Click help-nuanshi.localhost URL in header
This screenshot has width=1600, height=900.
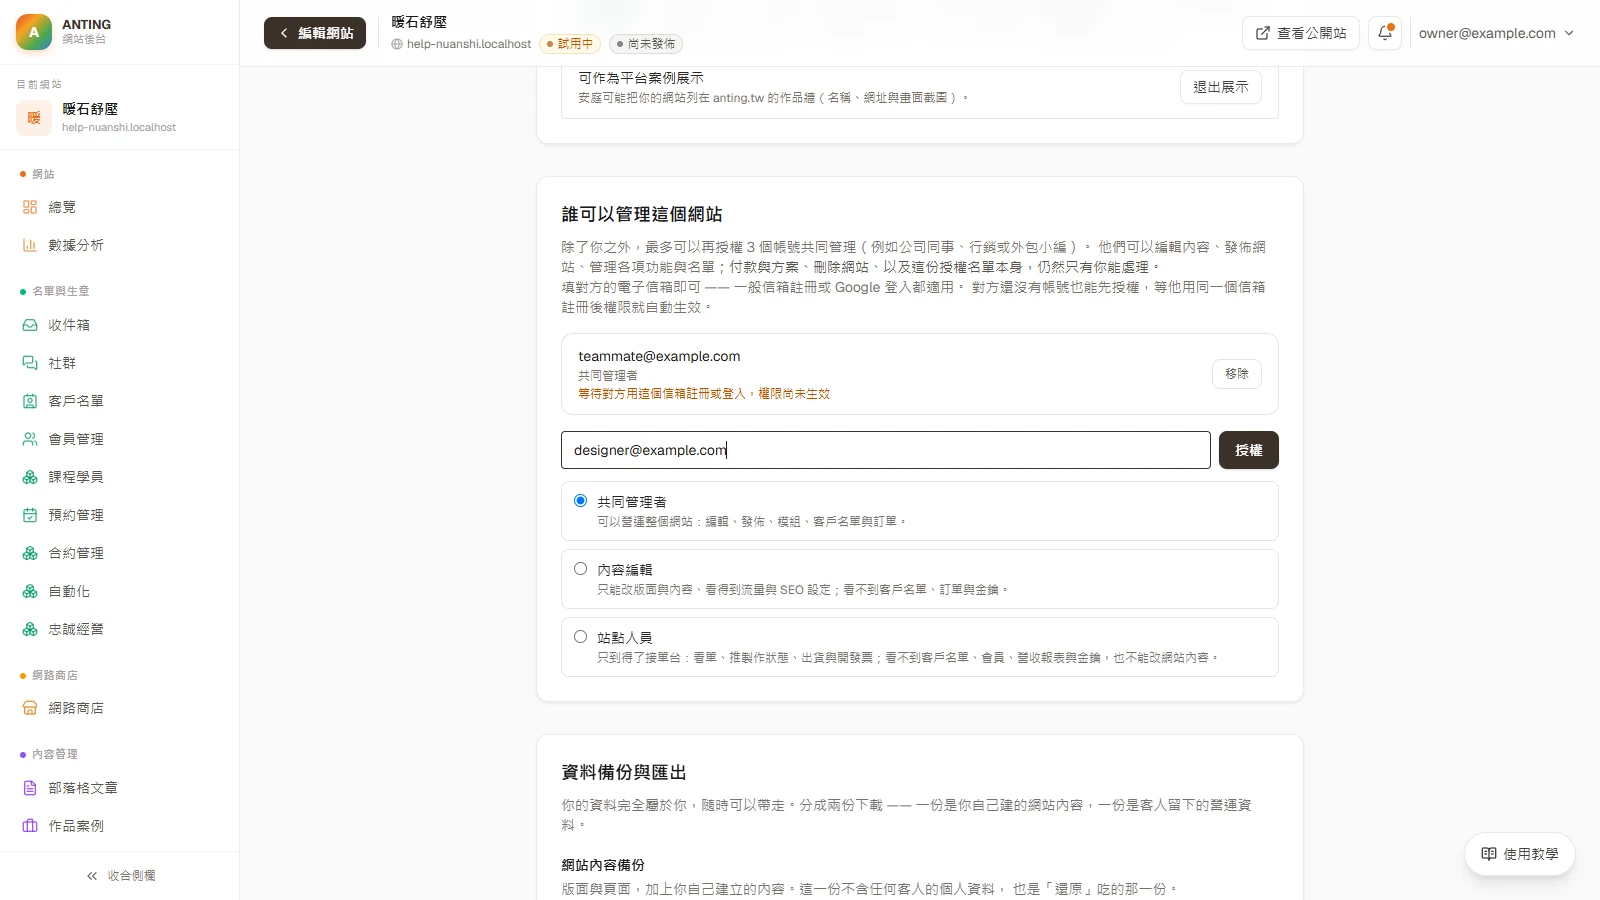[x=469, y=44]
